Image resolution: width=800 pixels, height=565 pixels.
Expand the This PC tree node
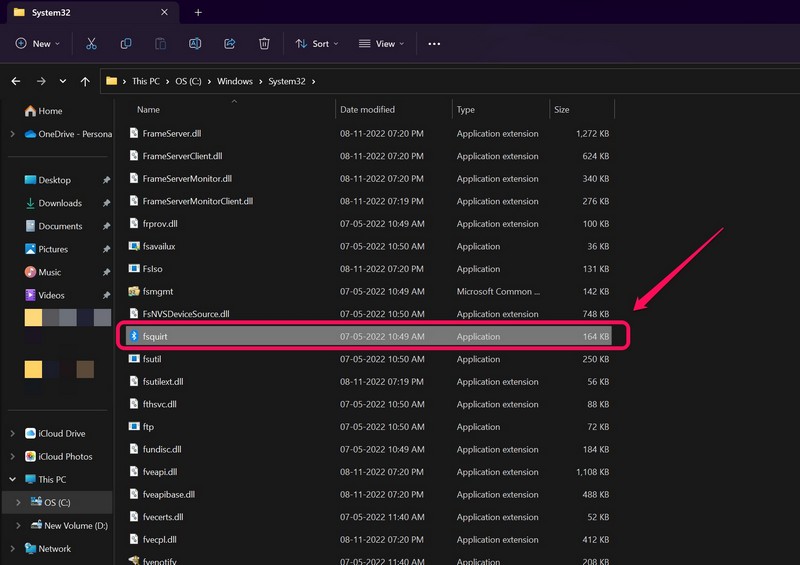click(x=12, y=480)
